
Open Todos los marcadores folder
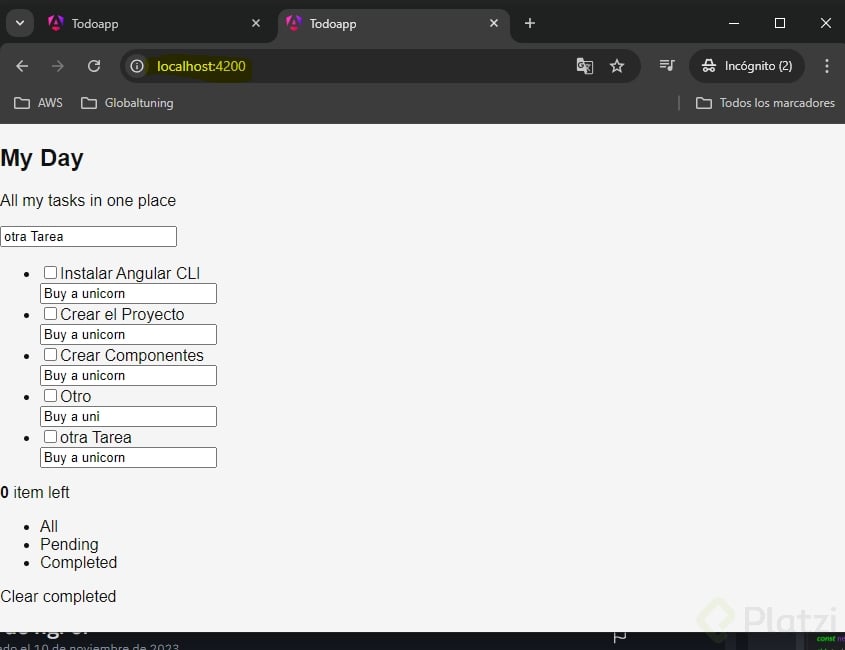[765, 103]
